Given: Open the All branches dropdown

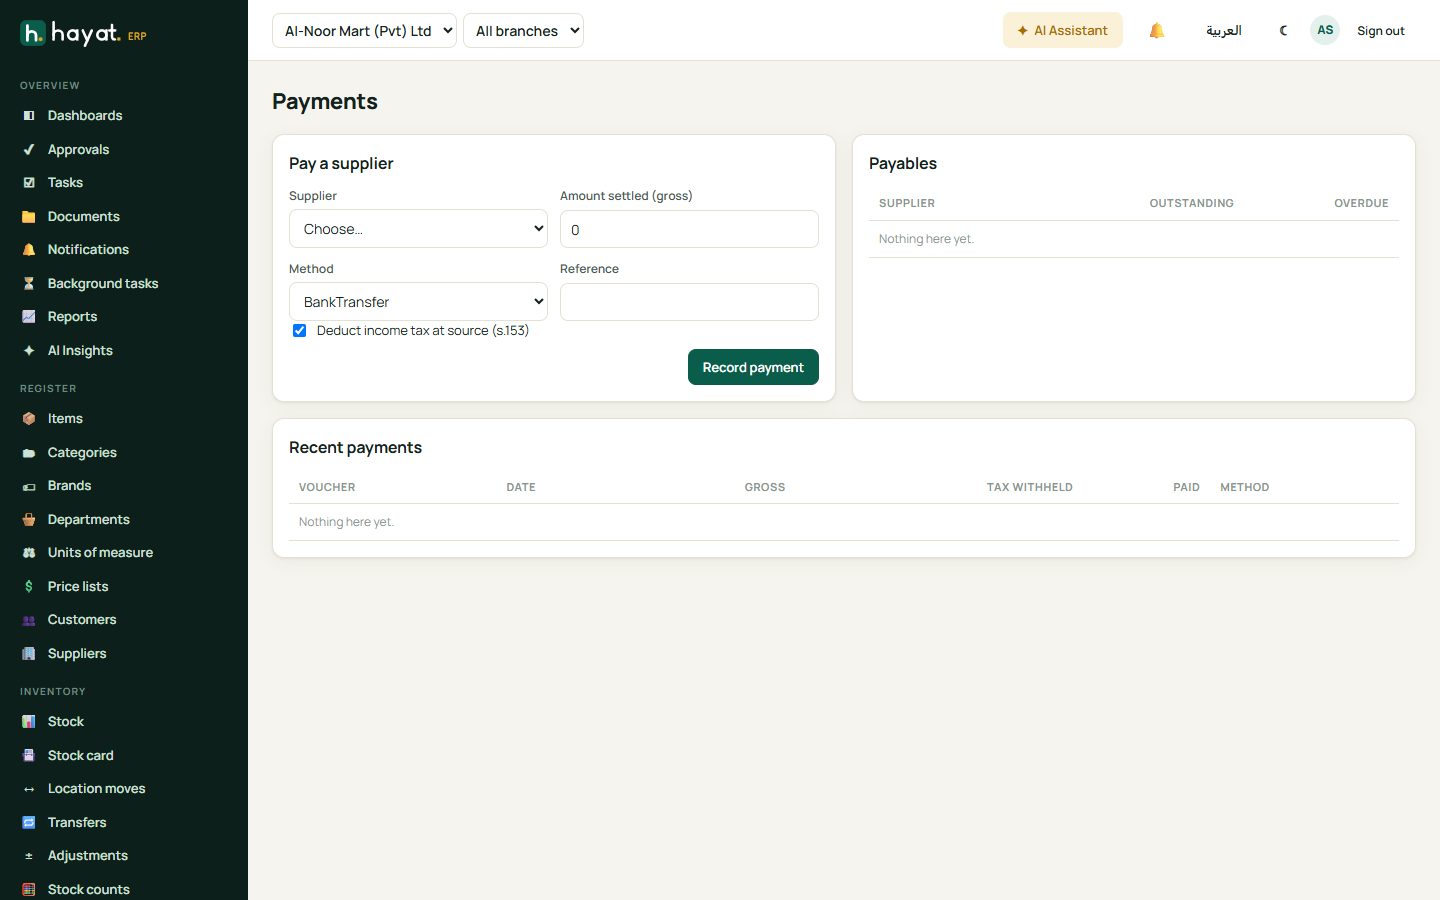Looking at the screenshot, I should tap(523, 31).
